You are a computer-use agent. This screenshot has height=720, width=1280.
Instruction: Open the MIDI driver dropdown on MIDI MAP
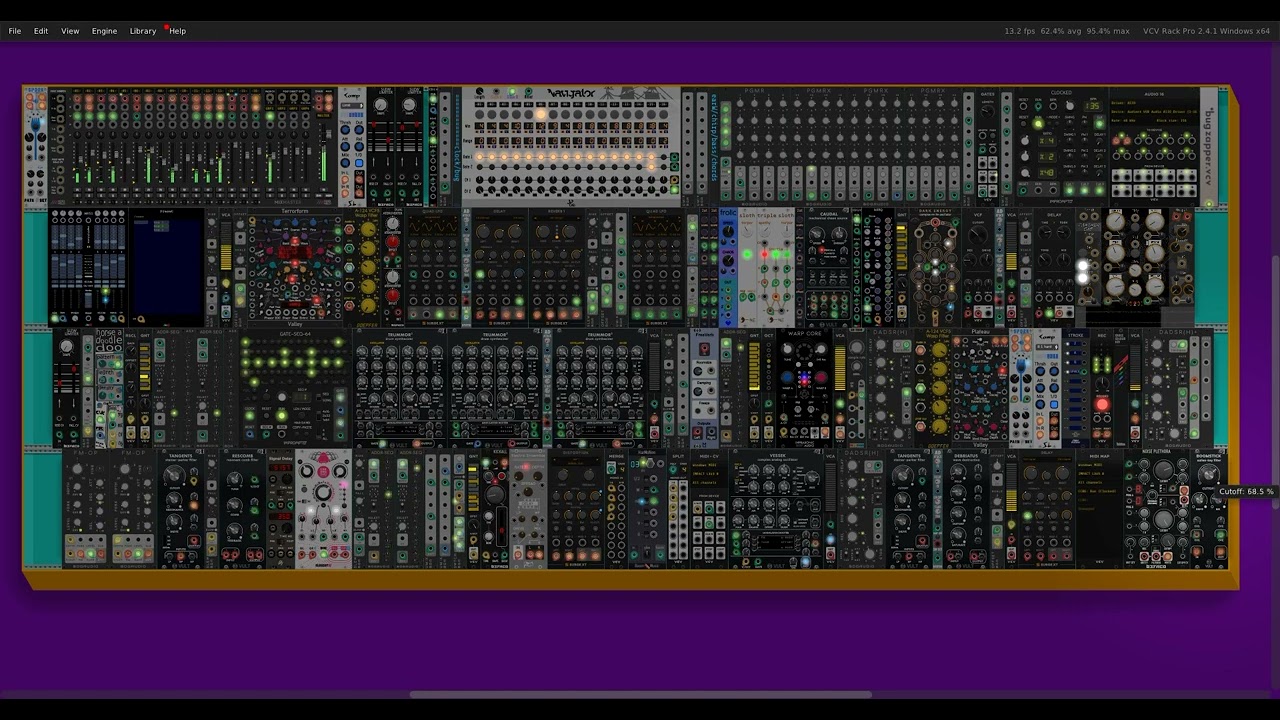tap(1099, 465)
